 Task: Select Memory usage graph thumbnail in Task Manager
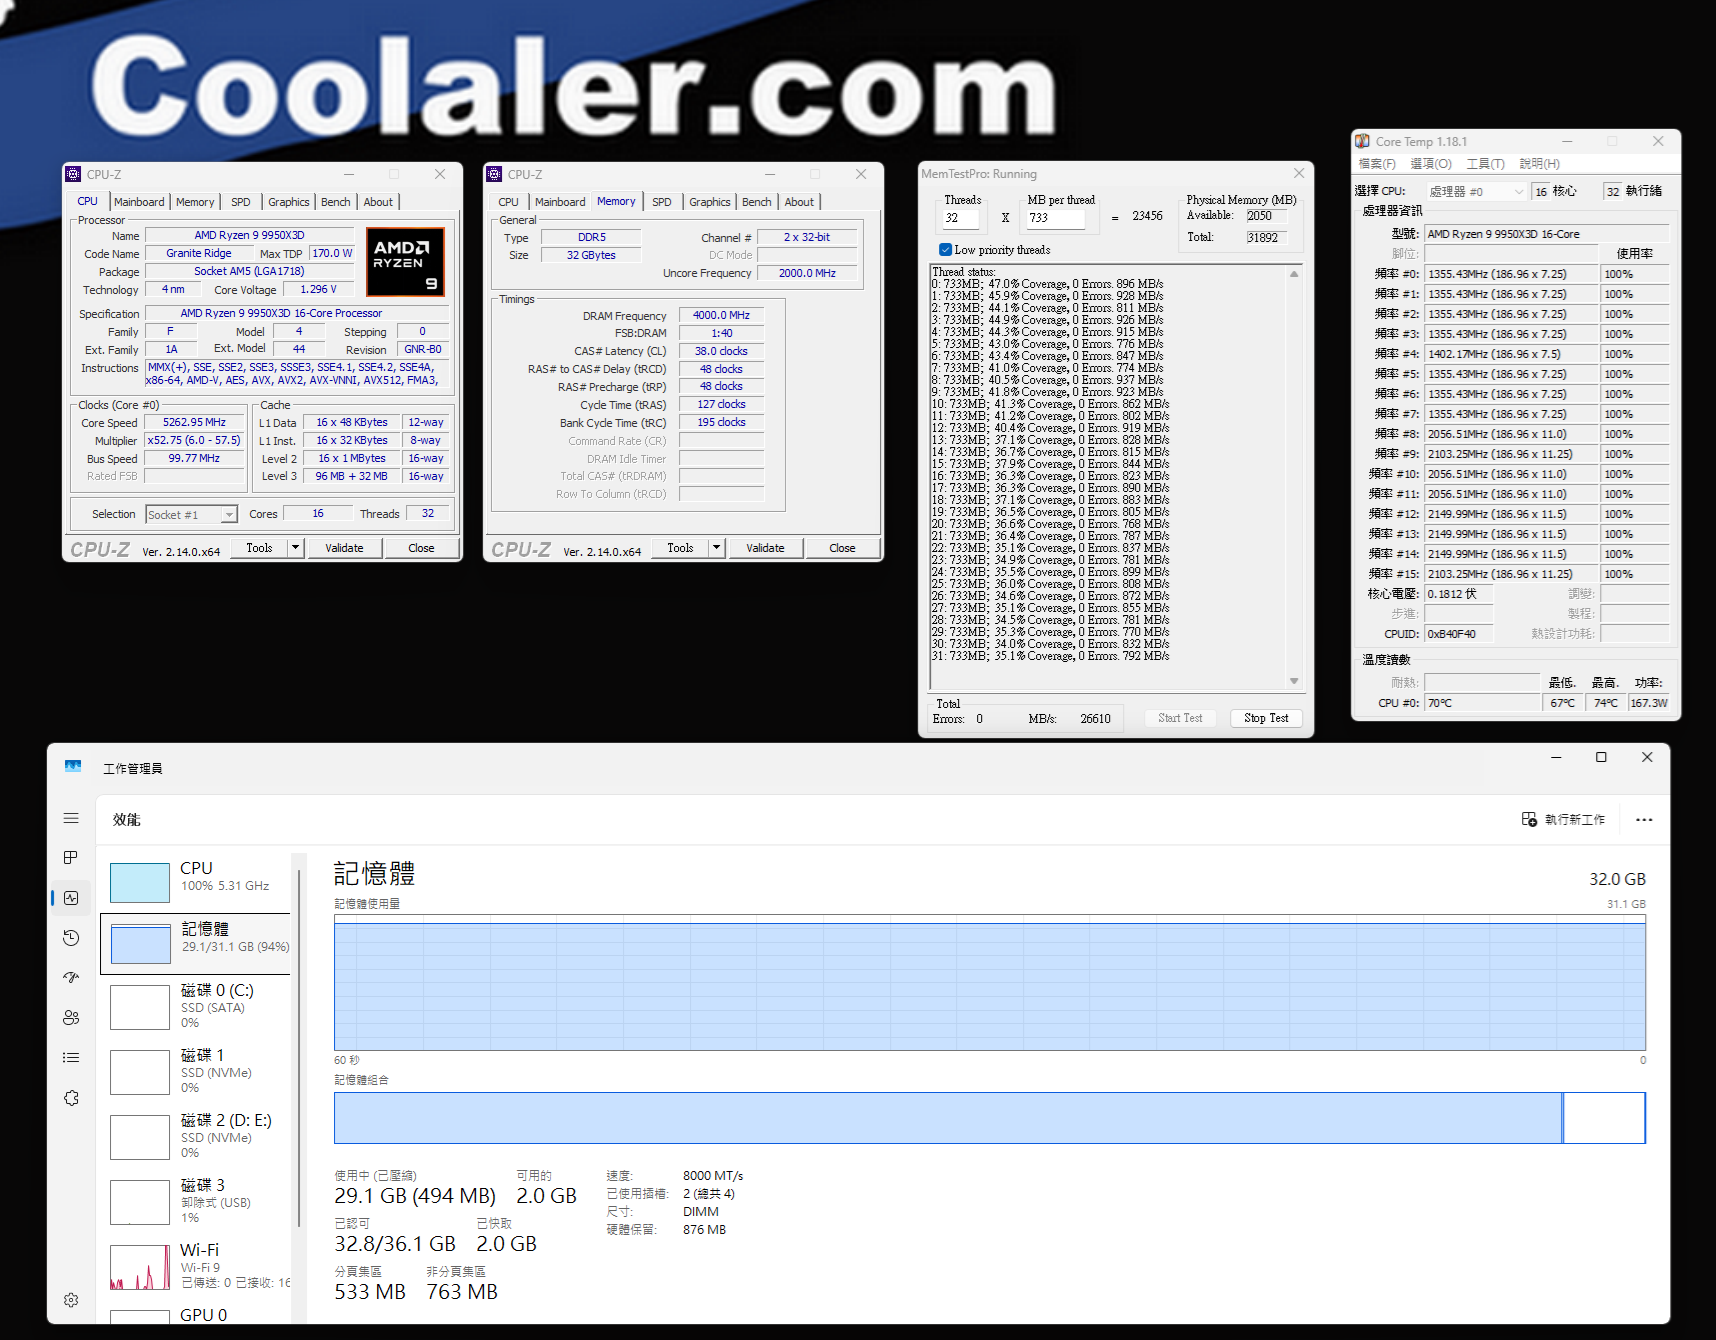click(140, 944)
